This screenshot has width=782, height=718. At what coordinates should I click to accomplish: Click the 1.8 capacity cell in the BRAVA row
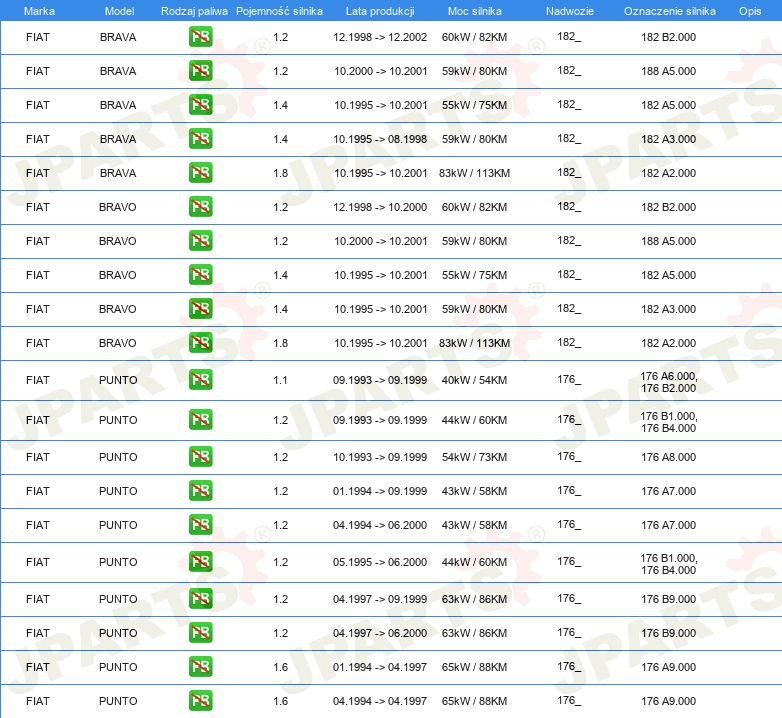coord(280,173)
